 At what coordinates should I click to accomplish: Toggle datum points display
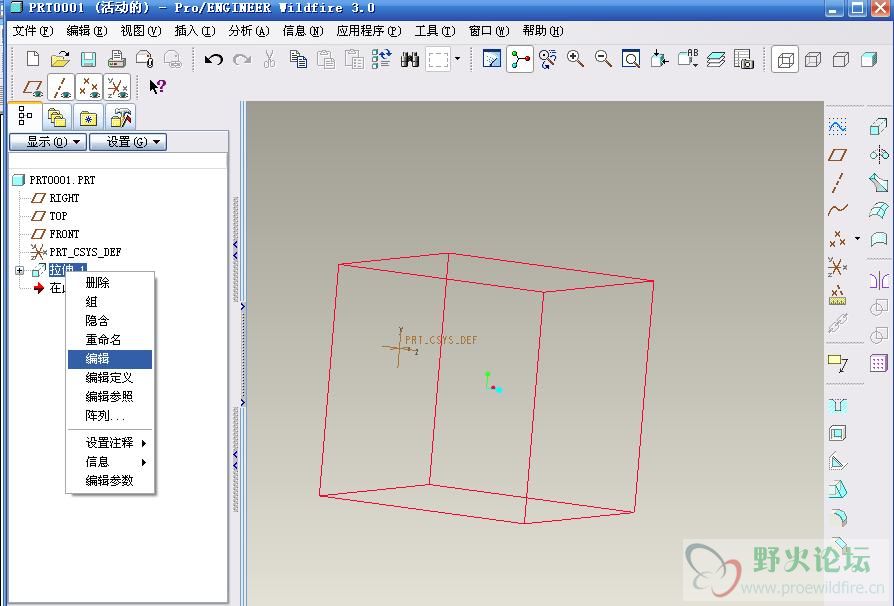pyautogui.click(x=90, y=88)
